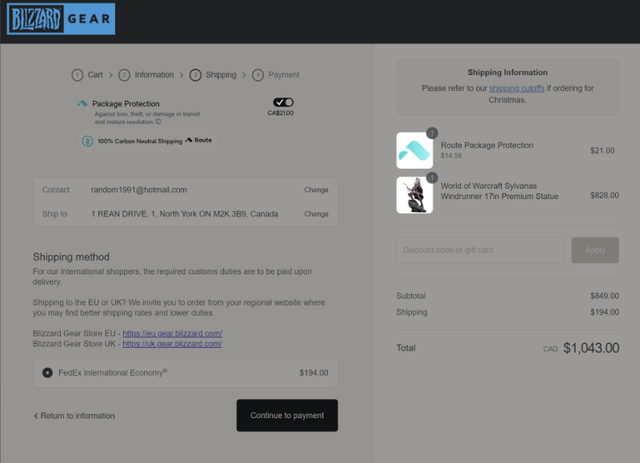
Task: Click the Apply discount button
Action: tap(595, 250)
